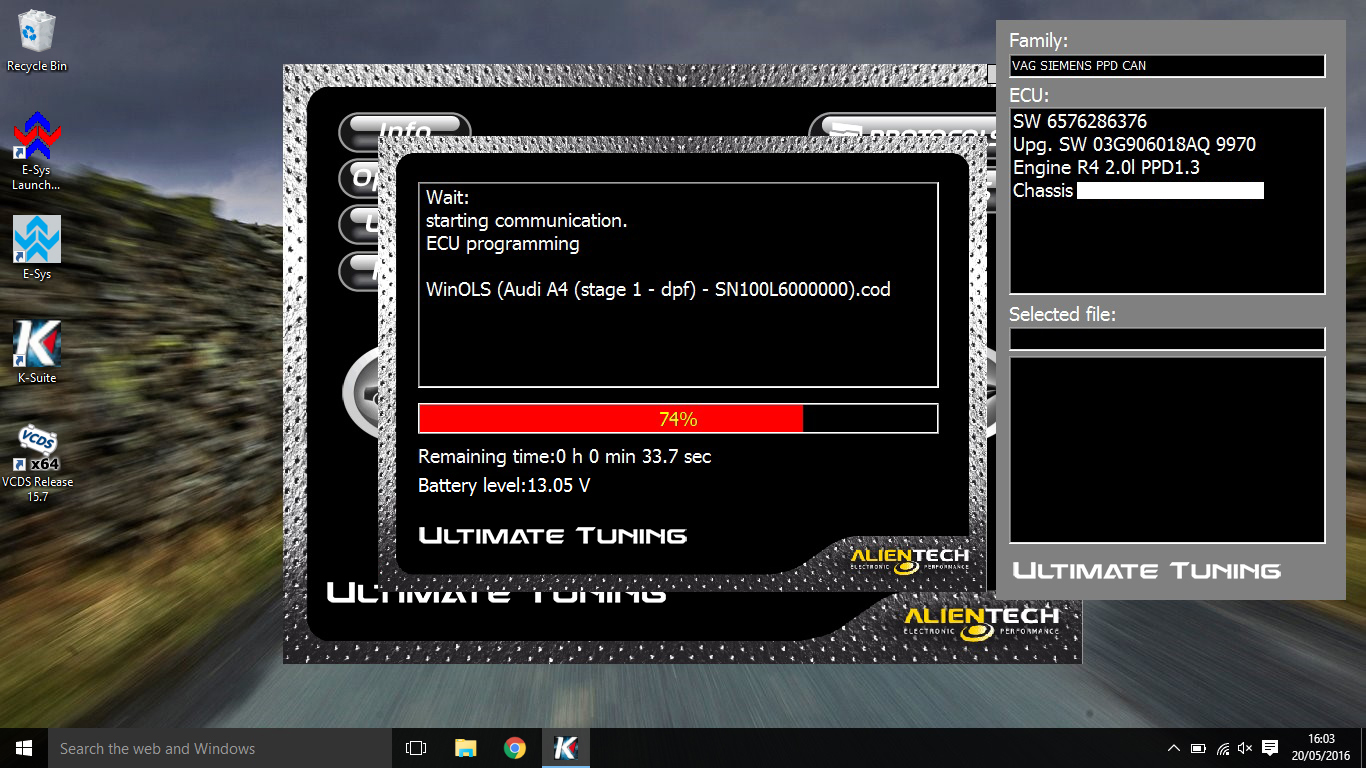This screenshot has height=768, width=1366.
Task: Unmute the speaker volume icon
Action: pos(1245,748)
